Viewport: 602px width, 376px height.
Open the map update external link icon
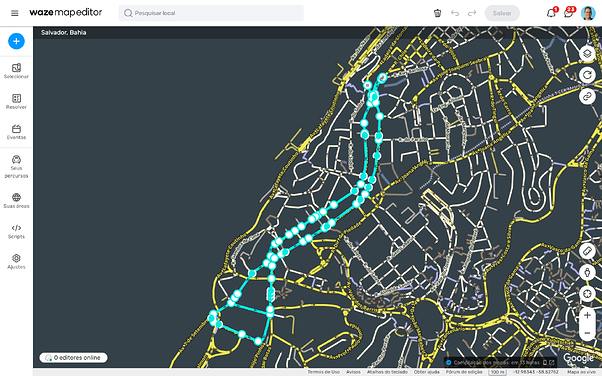[x=552, y=362]
